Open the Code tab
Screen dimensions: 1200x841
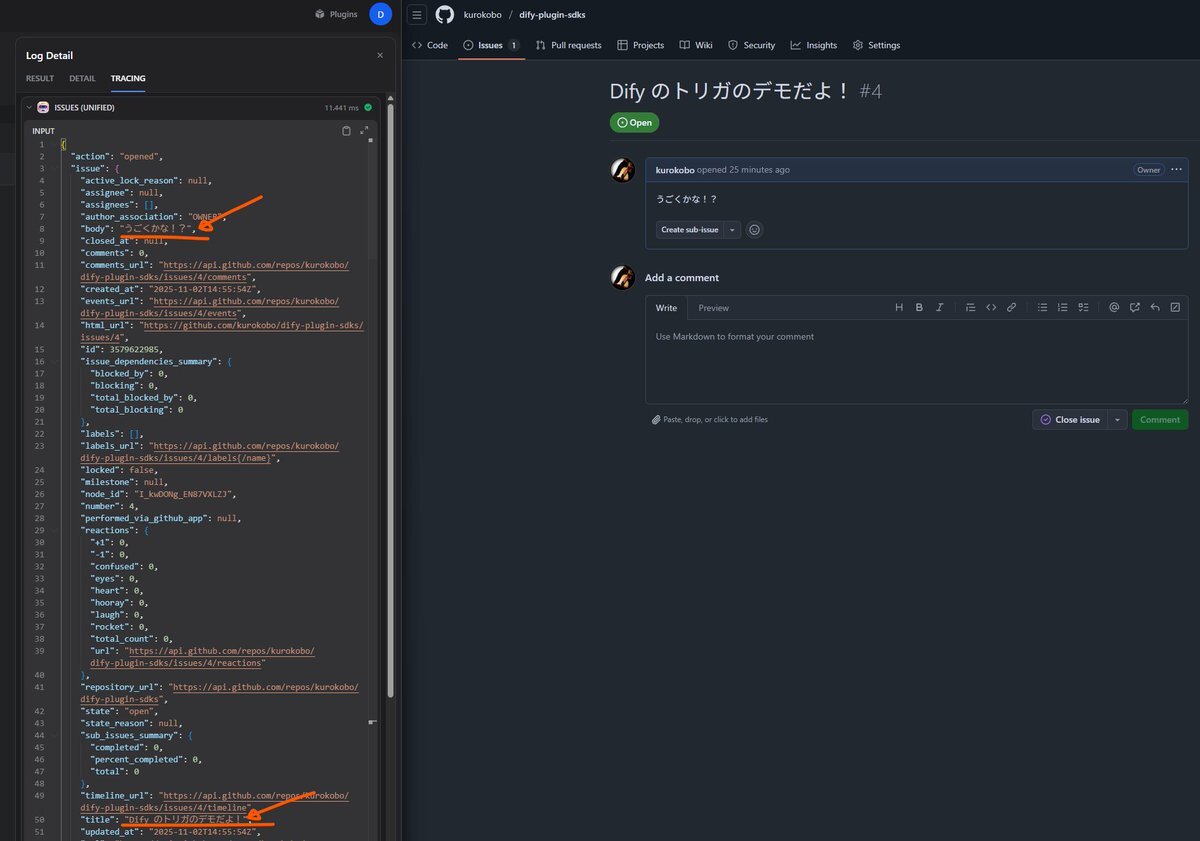coord(430,45)
